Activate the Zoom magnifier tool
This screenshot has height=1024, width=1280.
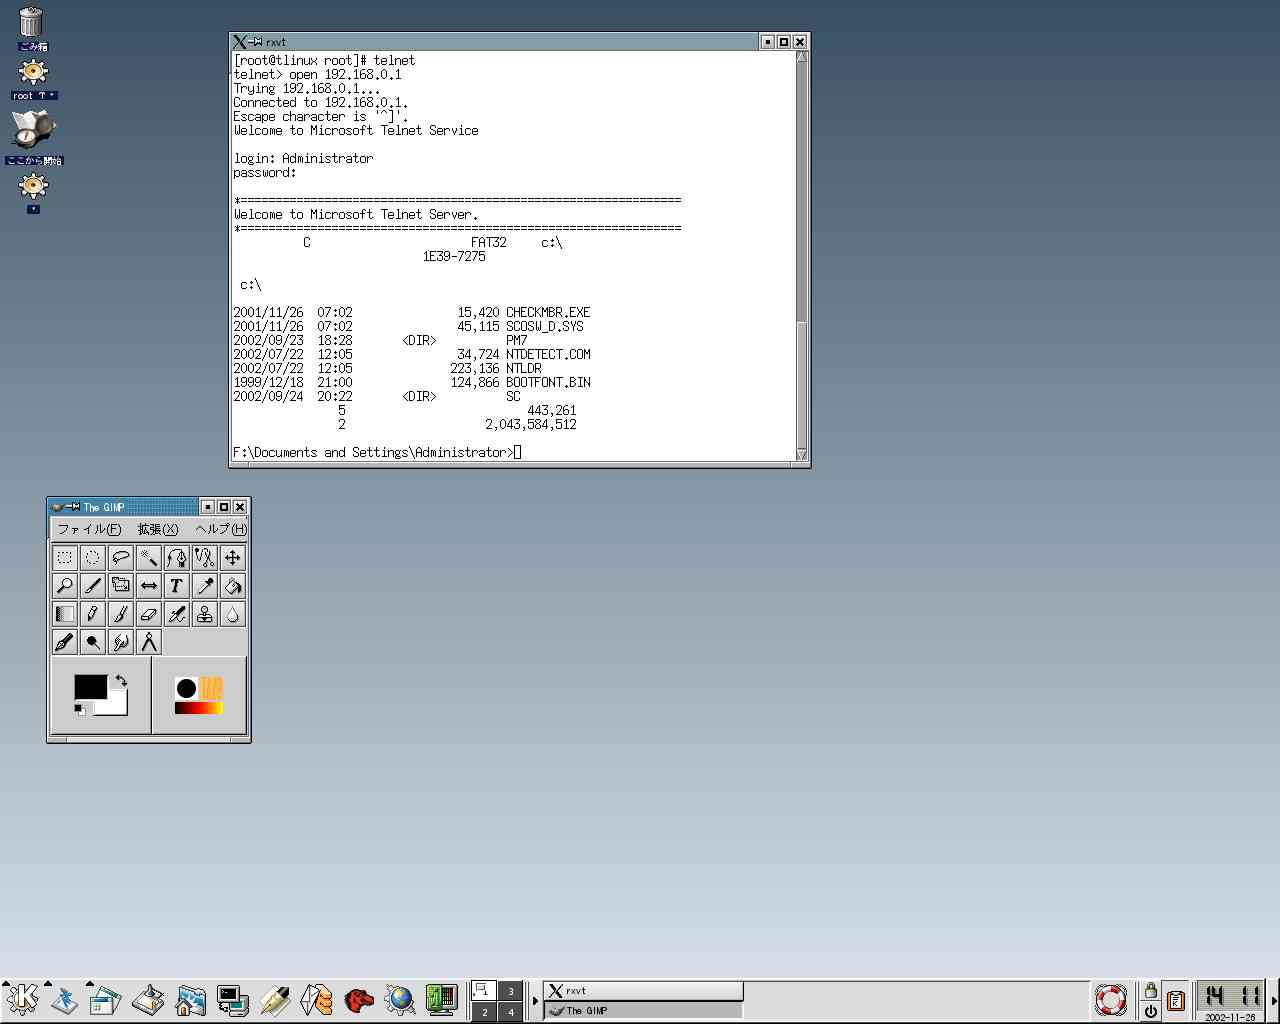point(65,586)
